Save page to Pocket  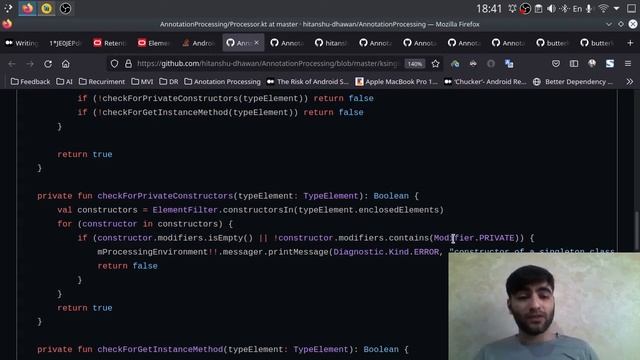pos(556,64)
